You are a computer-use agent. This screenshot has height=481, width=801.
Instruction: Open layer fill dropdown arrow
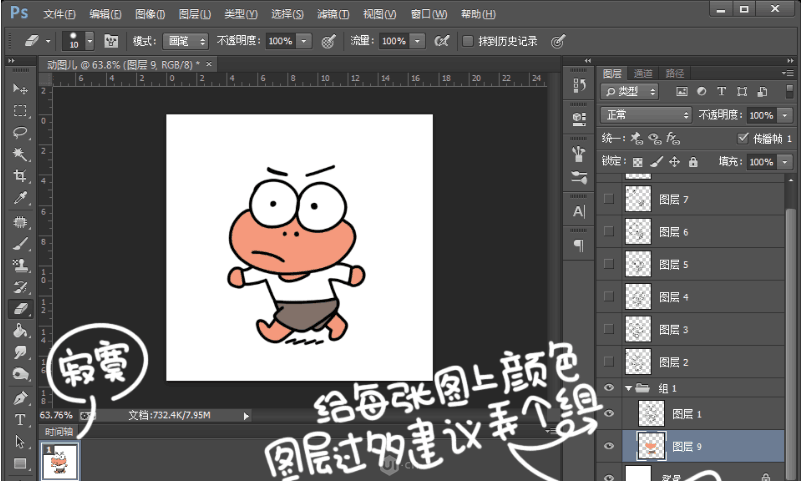pos(785,162)
